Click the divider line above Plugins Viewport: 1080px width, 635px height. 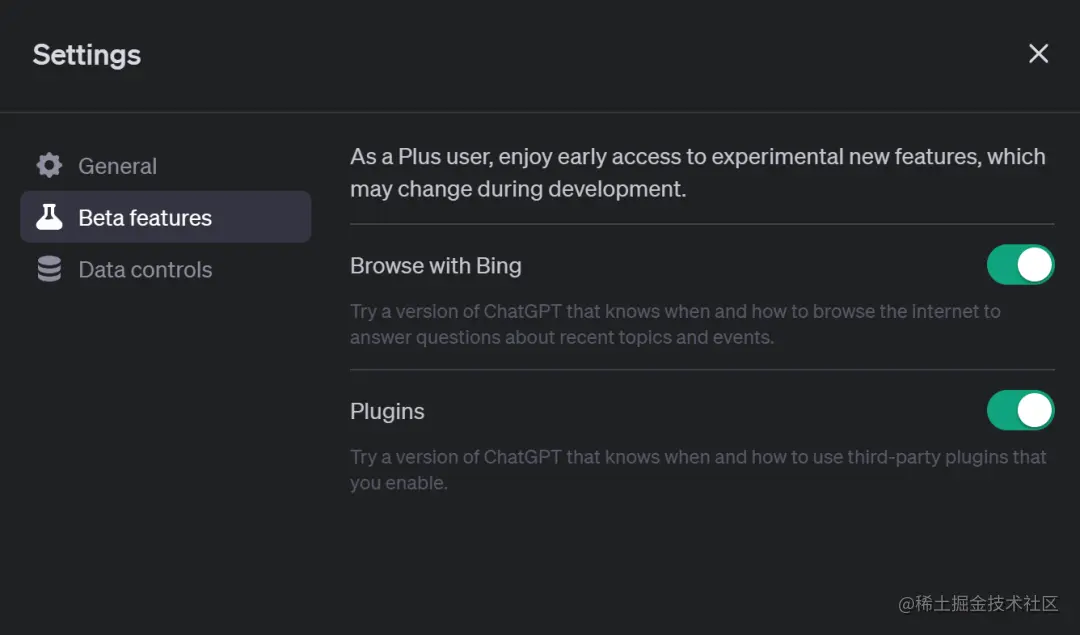point(702,370)
